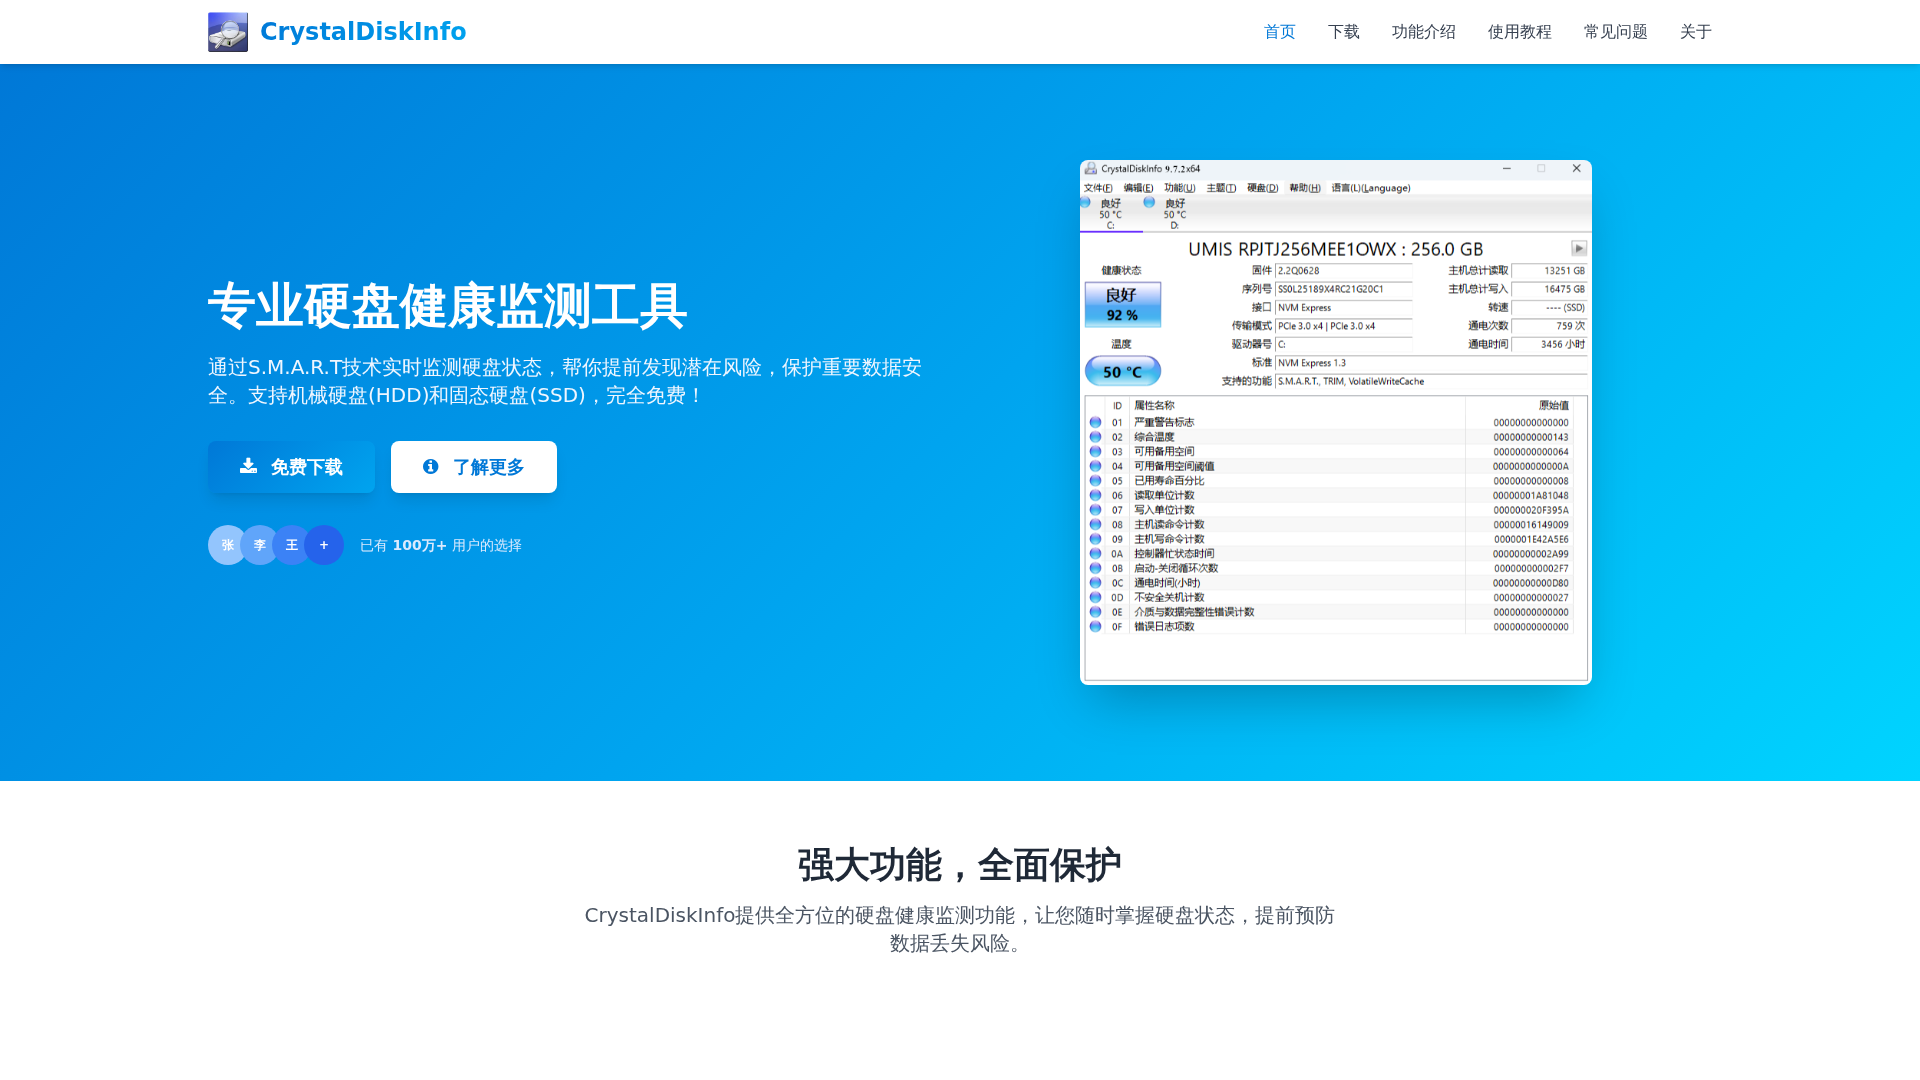Click the paragraph mentioning S.M.A.R.T技术
The image size is (1920, 1080).
pos(565,381)
